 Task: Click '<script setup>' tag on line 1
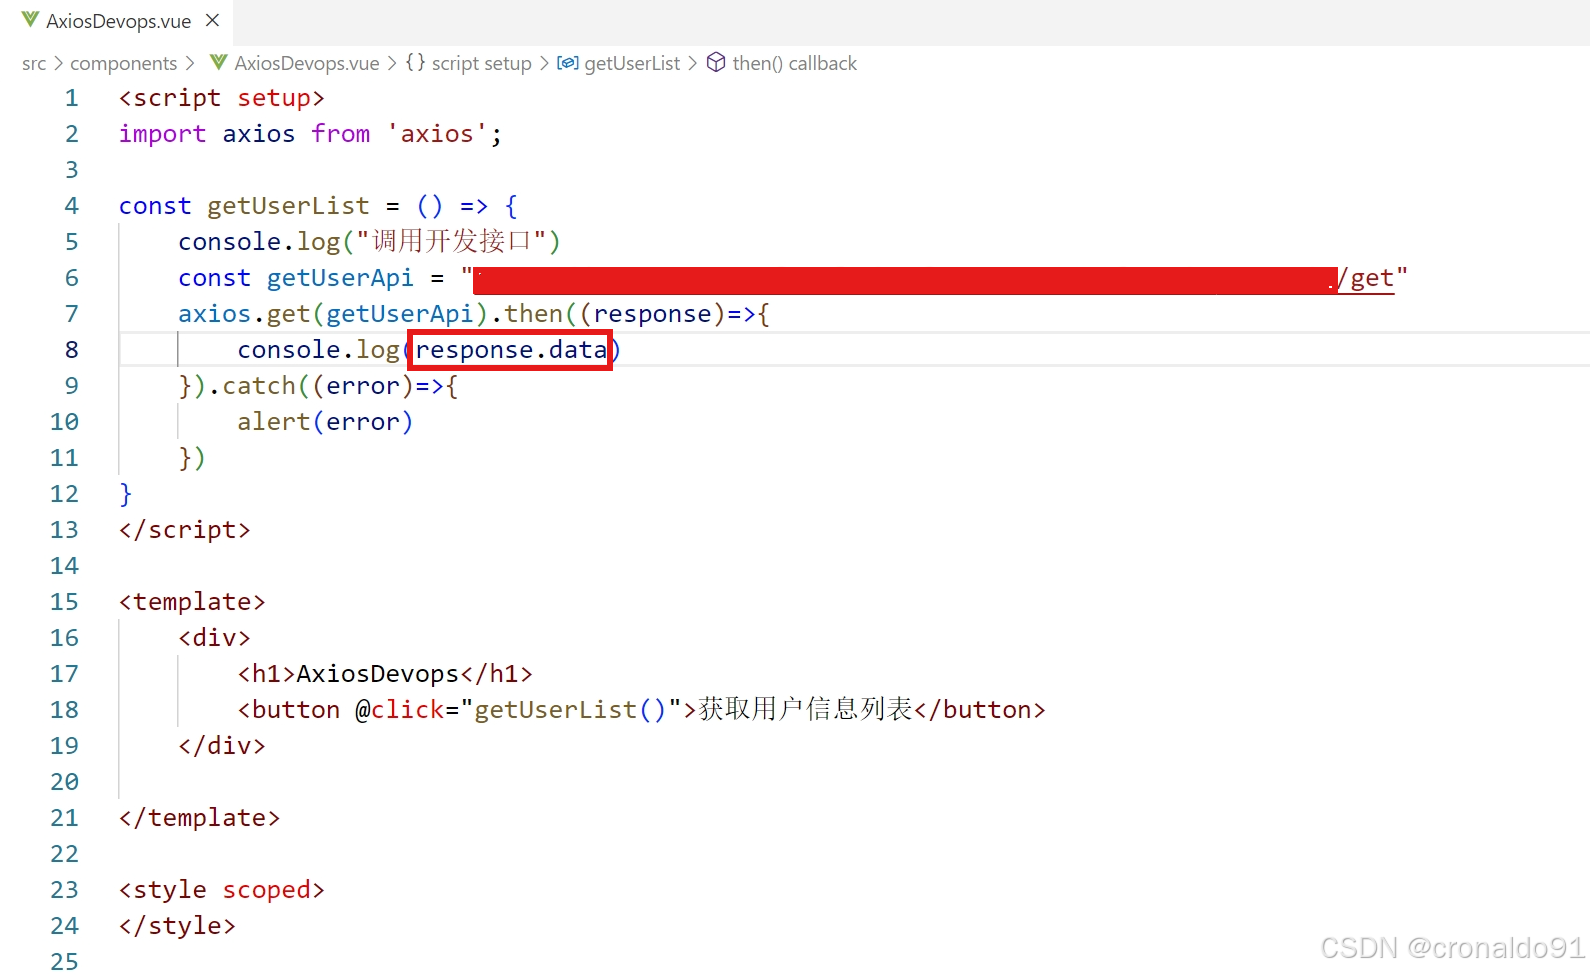click(222, 98)
